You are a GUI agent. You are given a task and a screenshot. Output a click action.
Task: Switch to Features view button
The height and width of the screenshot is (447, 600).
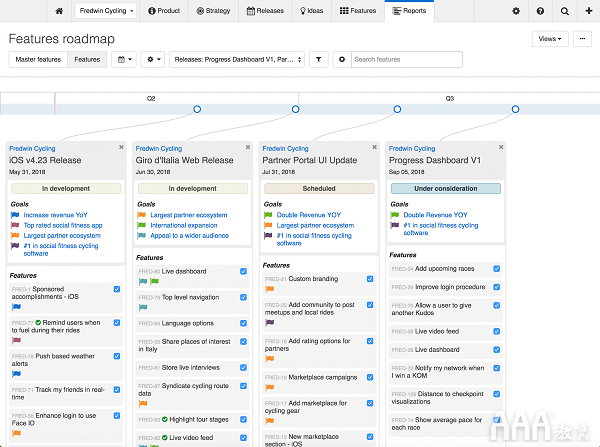click(x=87, y=59)
